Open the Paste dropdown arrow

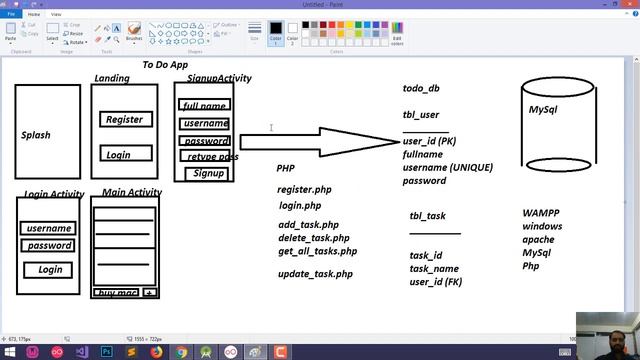(11, 43)
